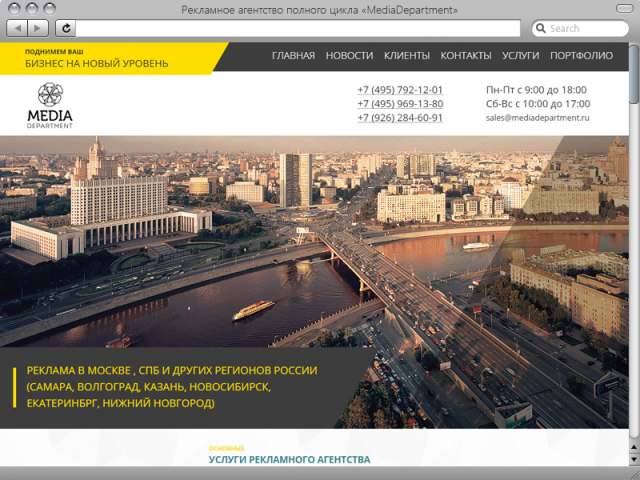Click phone link +7 (495) 792-12-01

click(400, 90)
